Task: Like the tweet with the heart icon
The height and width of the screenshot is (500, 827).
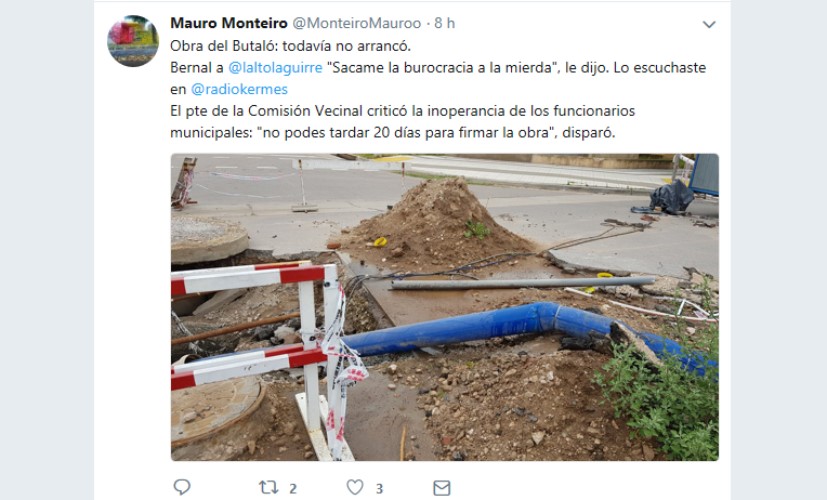Action: 355,487
